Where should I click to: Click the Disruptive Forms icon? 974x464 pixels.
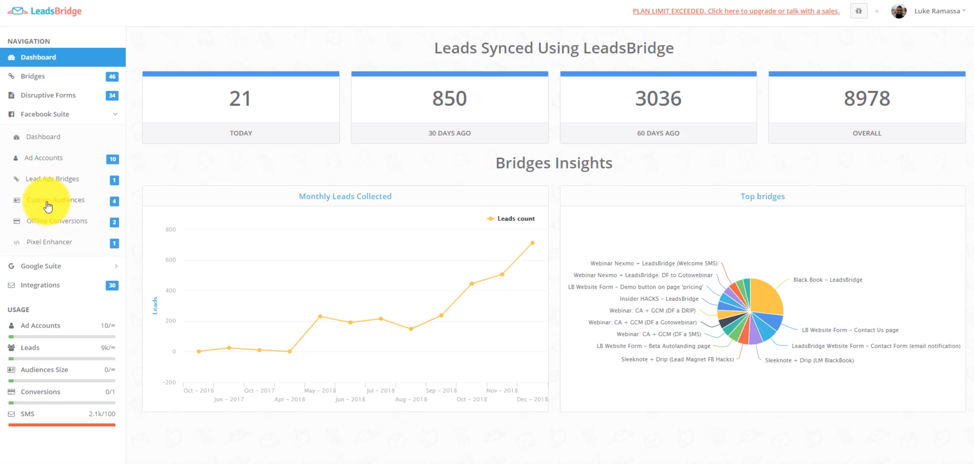pos(12,96)
